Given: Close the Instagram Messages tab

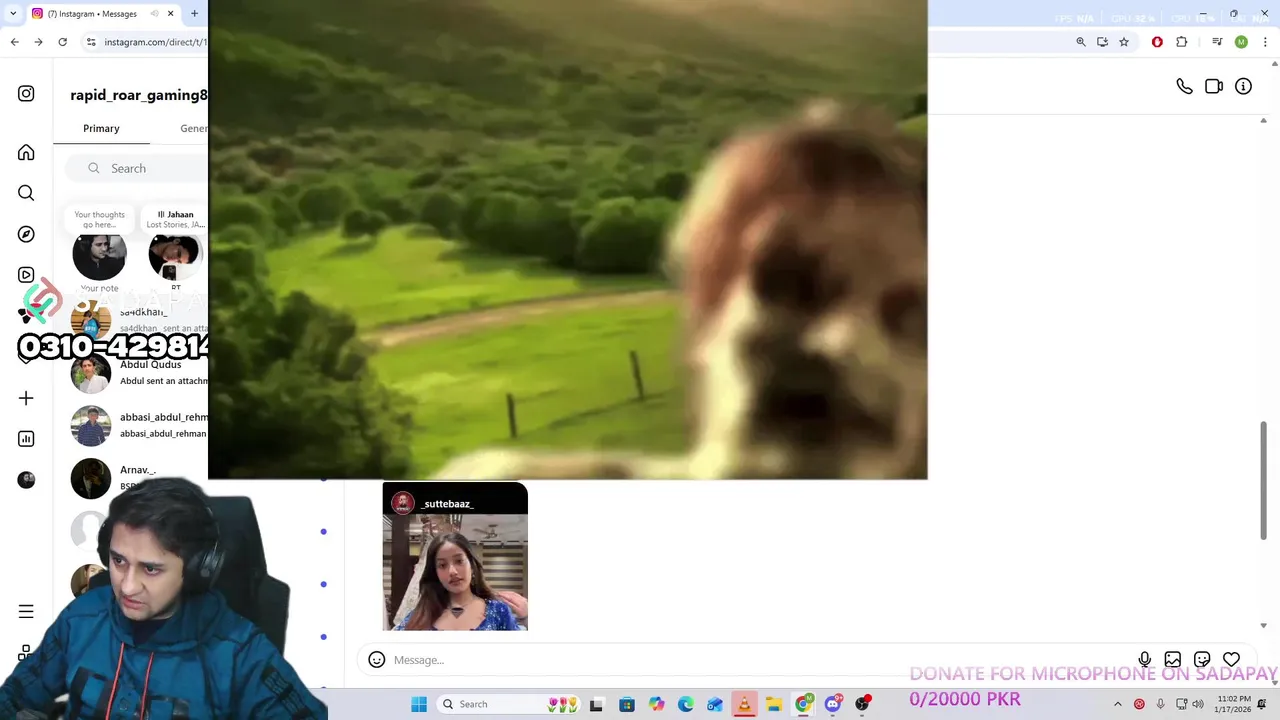Looking at the screenshot, I should point(170,13).
